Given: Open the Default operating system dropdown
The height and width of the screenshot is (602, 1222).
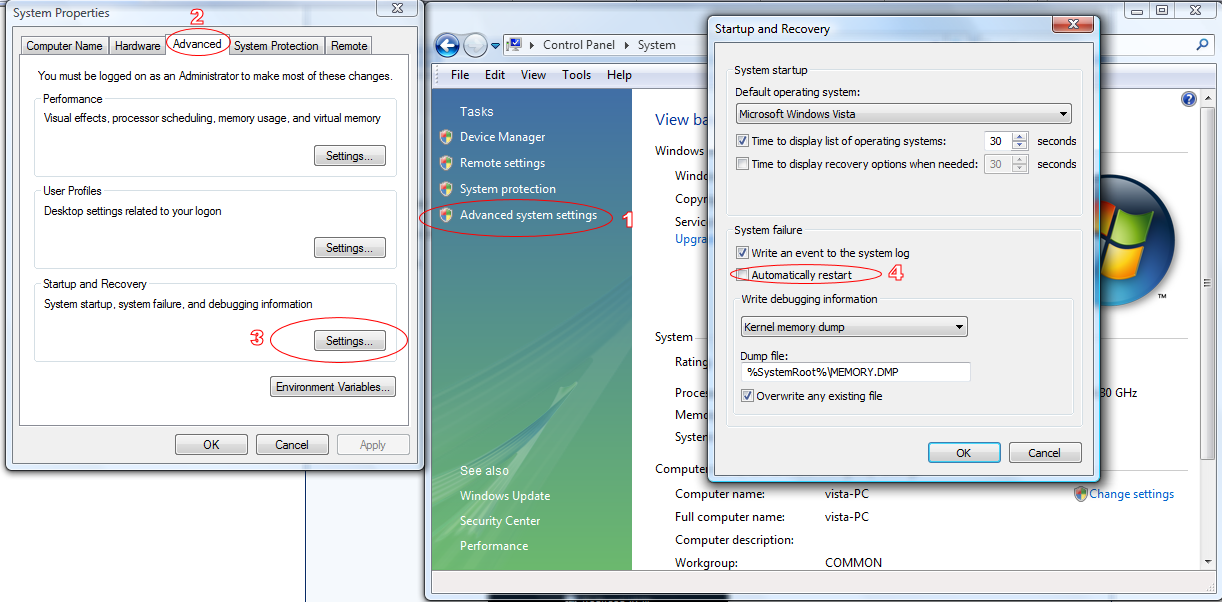Looking at the screenshot, I should 903,114.
